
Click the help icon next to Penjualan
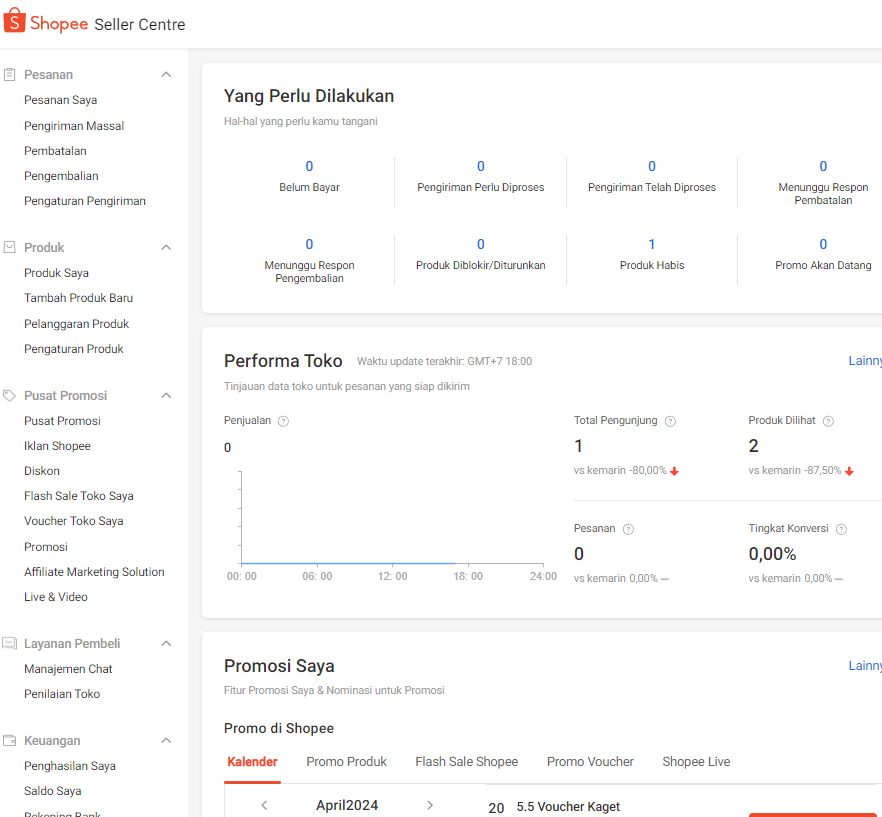pyautogui.click(x=284, y=421)
